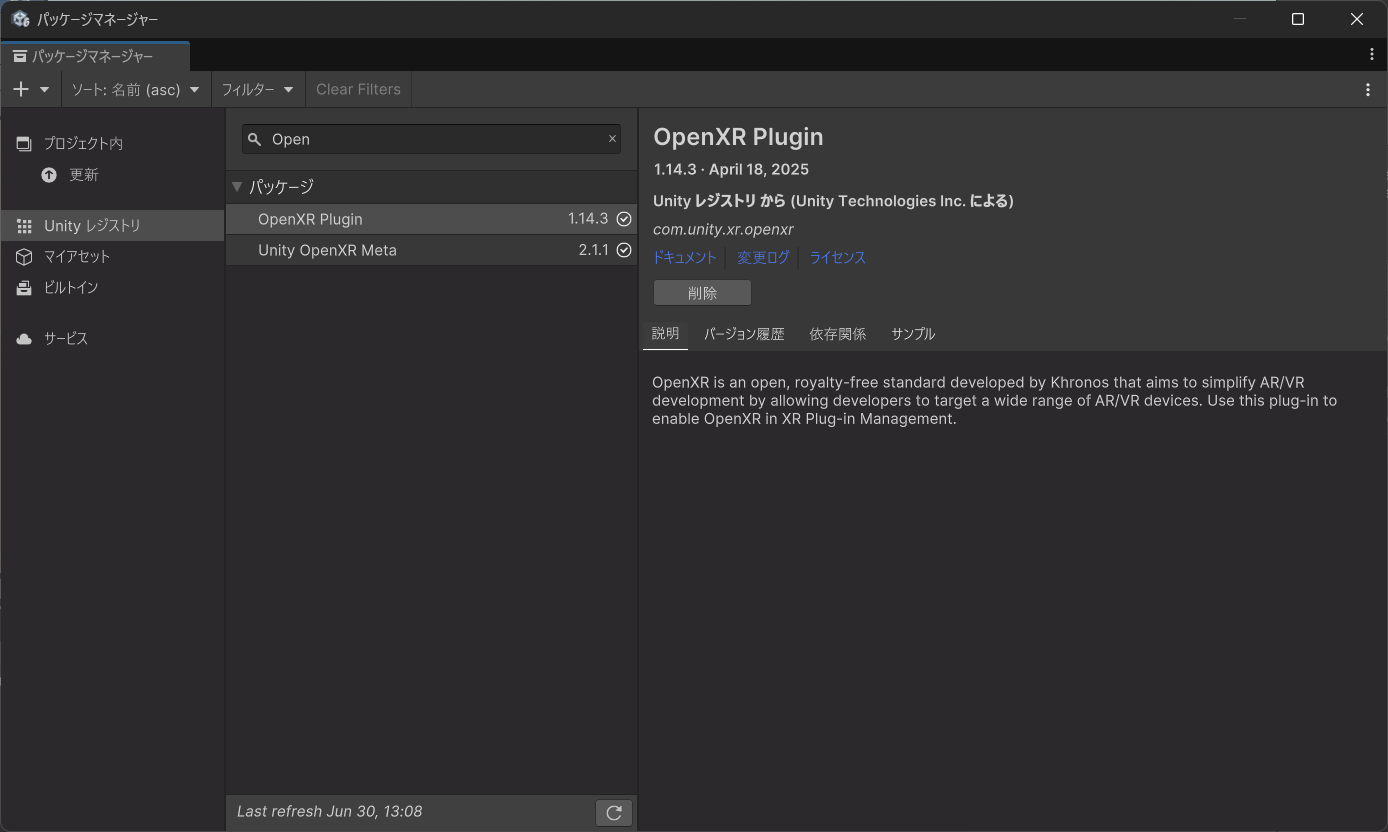Select the Unity OpenXR Meta package row
The height and width of the screenshot is (832, 1388).
(x=431, y=250)
